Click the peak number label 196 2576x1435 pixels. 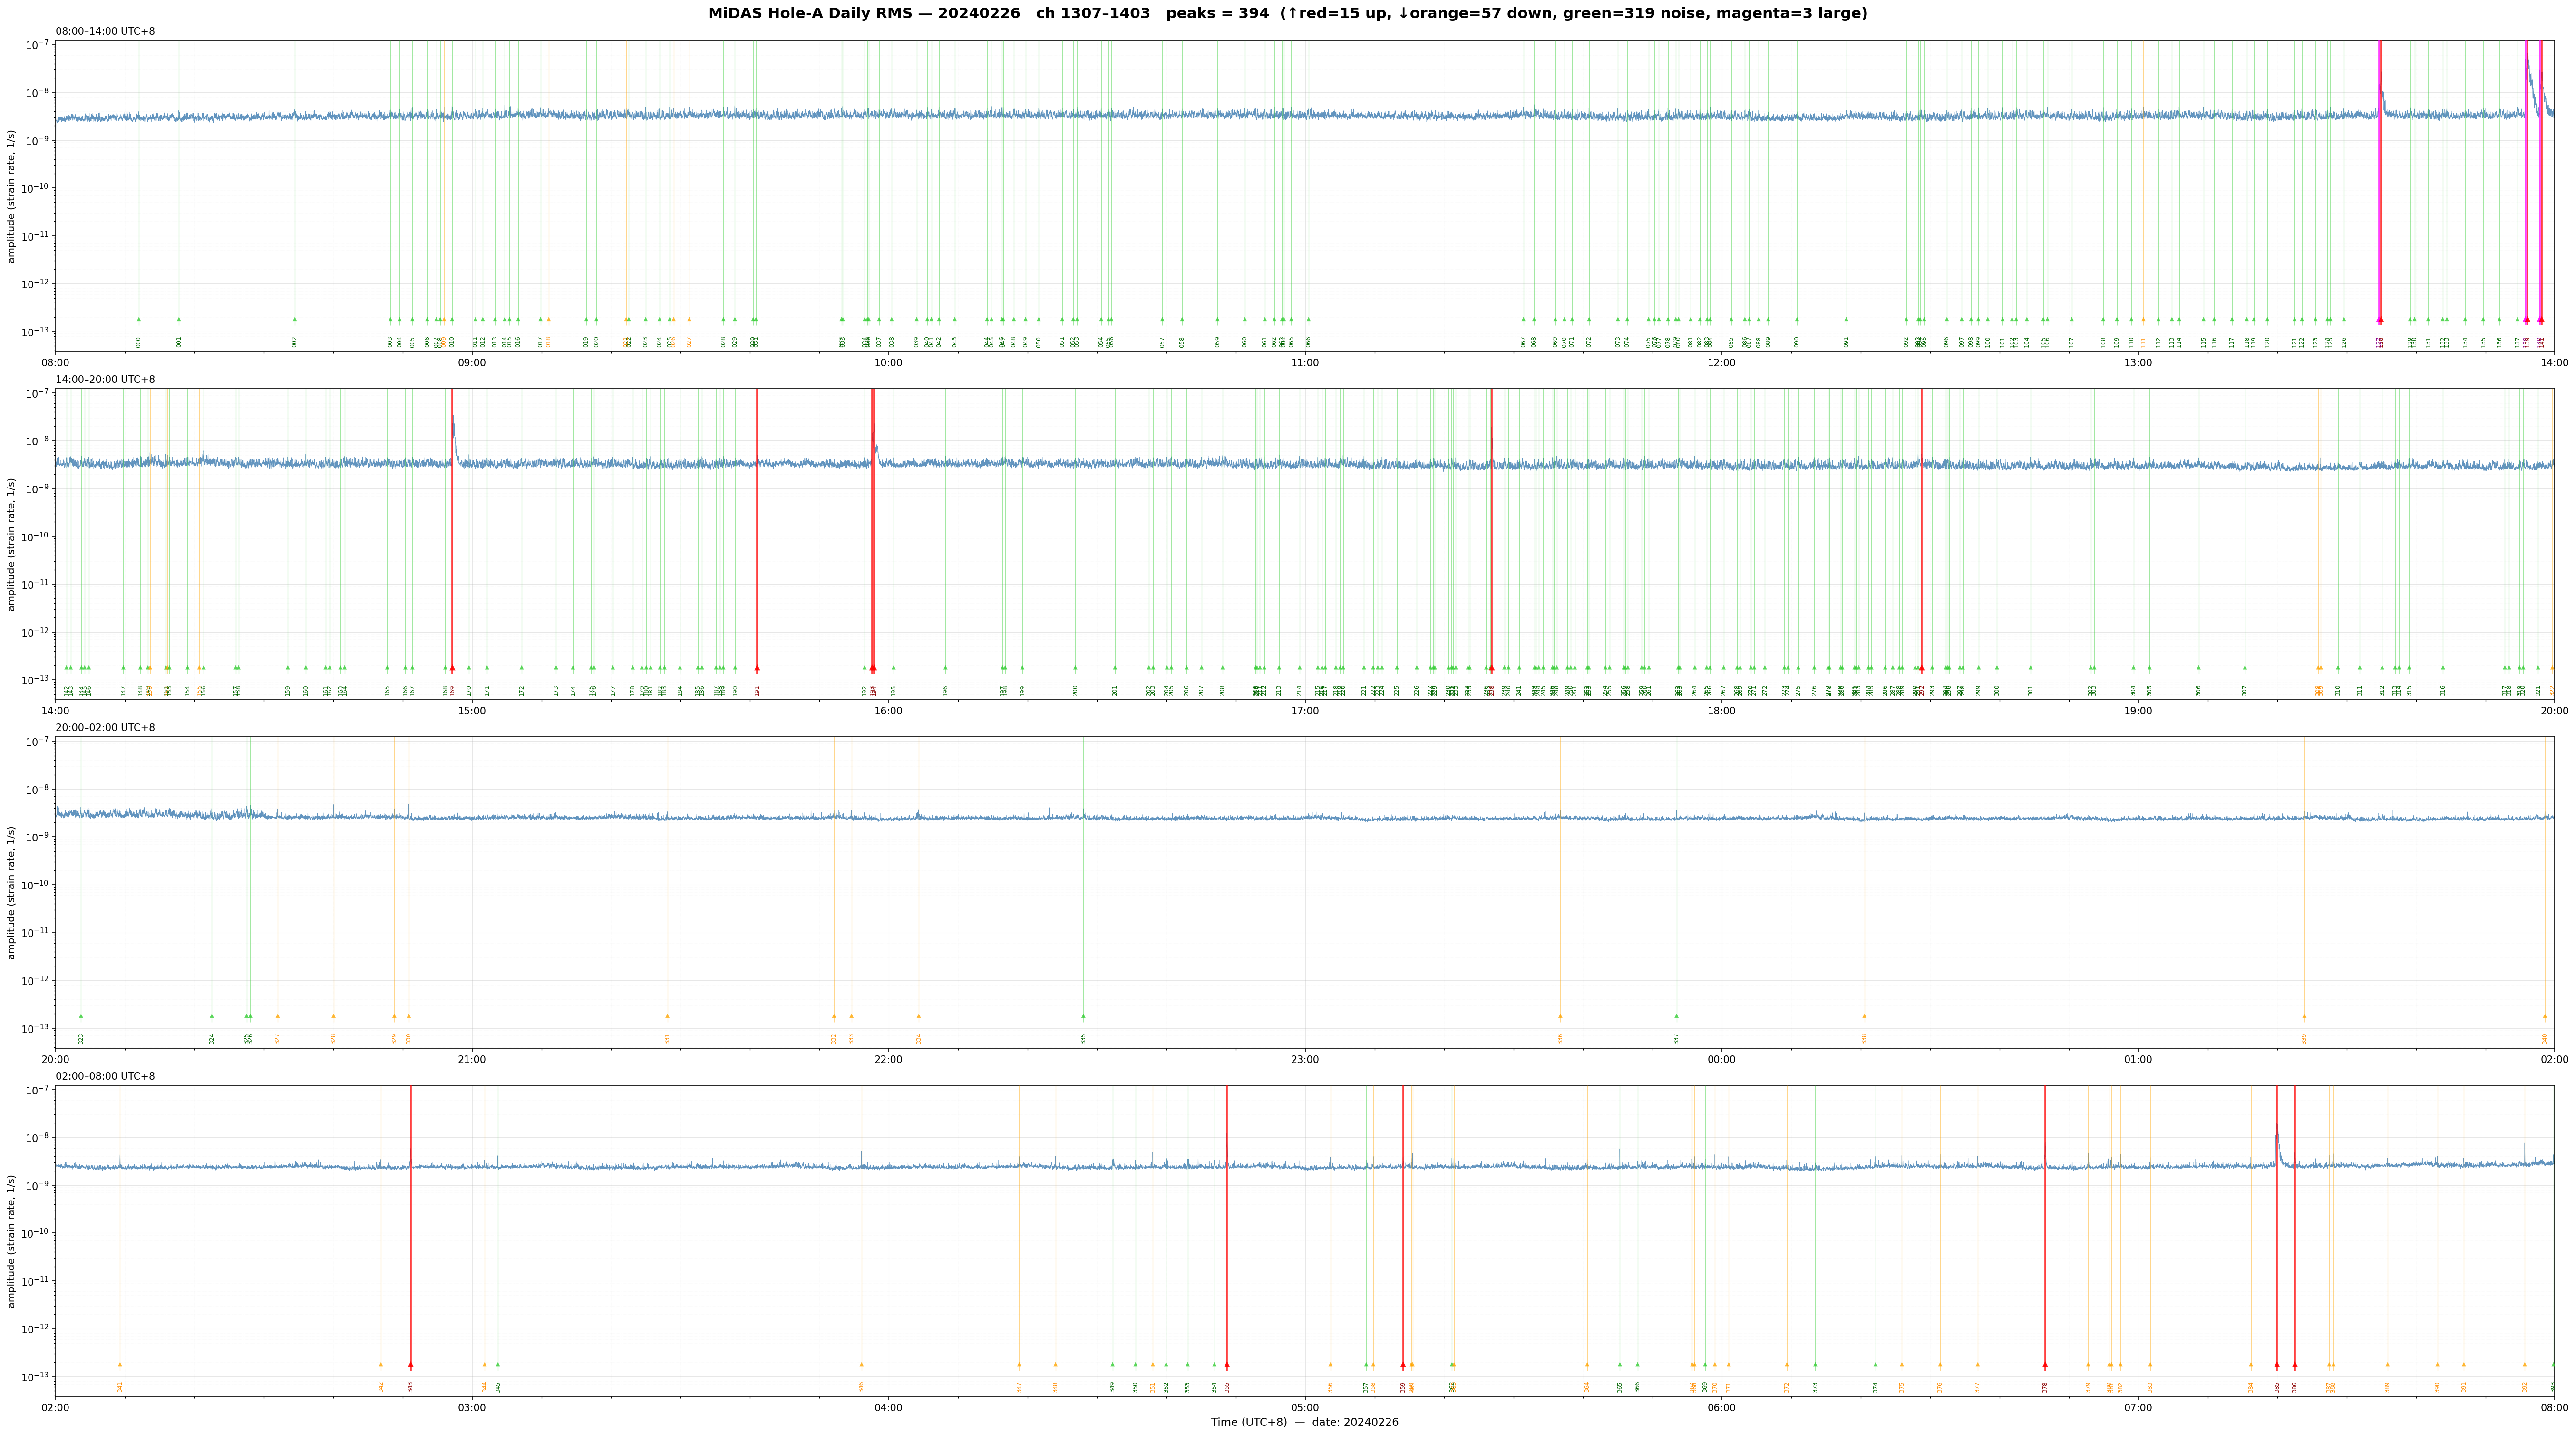point(945,690)
